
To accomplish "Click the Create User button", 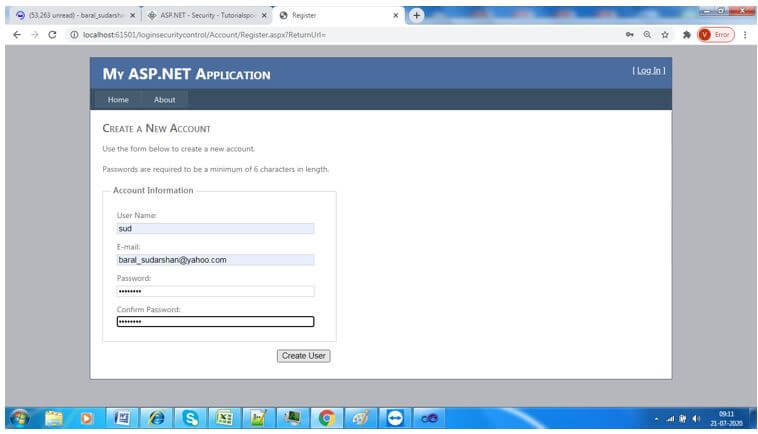I will point(304,356).
